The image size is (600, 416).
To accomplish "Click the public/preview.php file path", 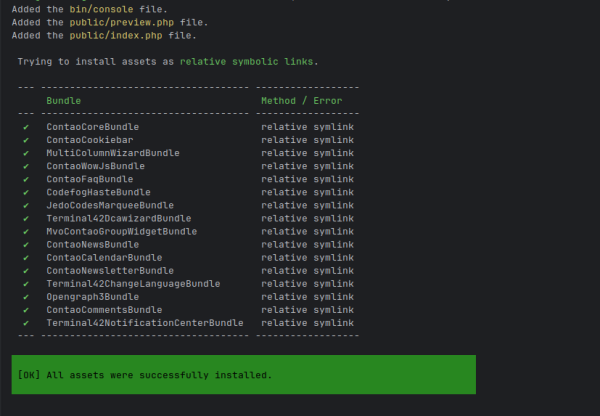I will pyautogui.click(x=122, y=22).
